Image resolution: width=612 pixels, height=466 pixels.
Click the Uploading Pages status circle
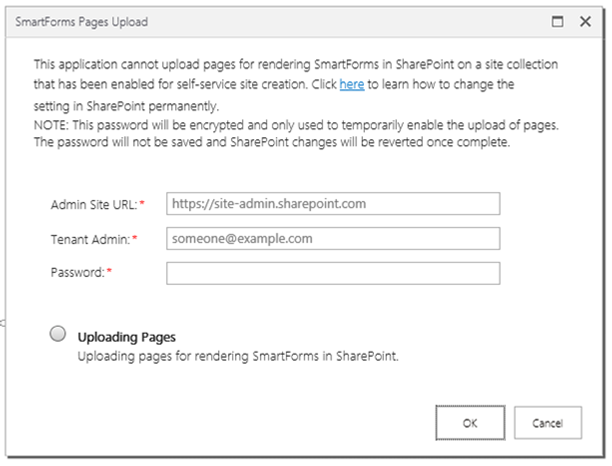click(x=58, y=336)
